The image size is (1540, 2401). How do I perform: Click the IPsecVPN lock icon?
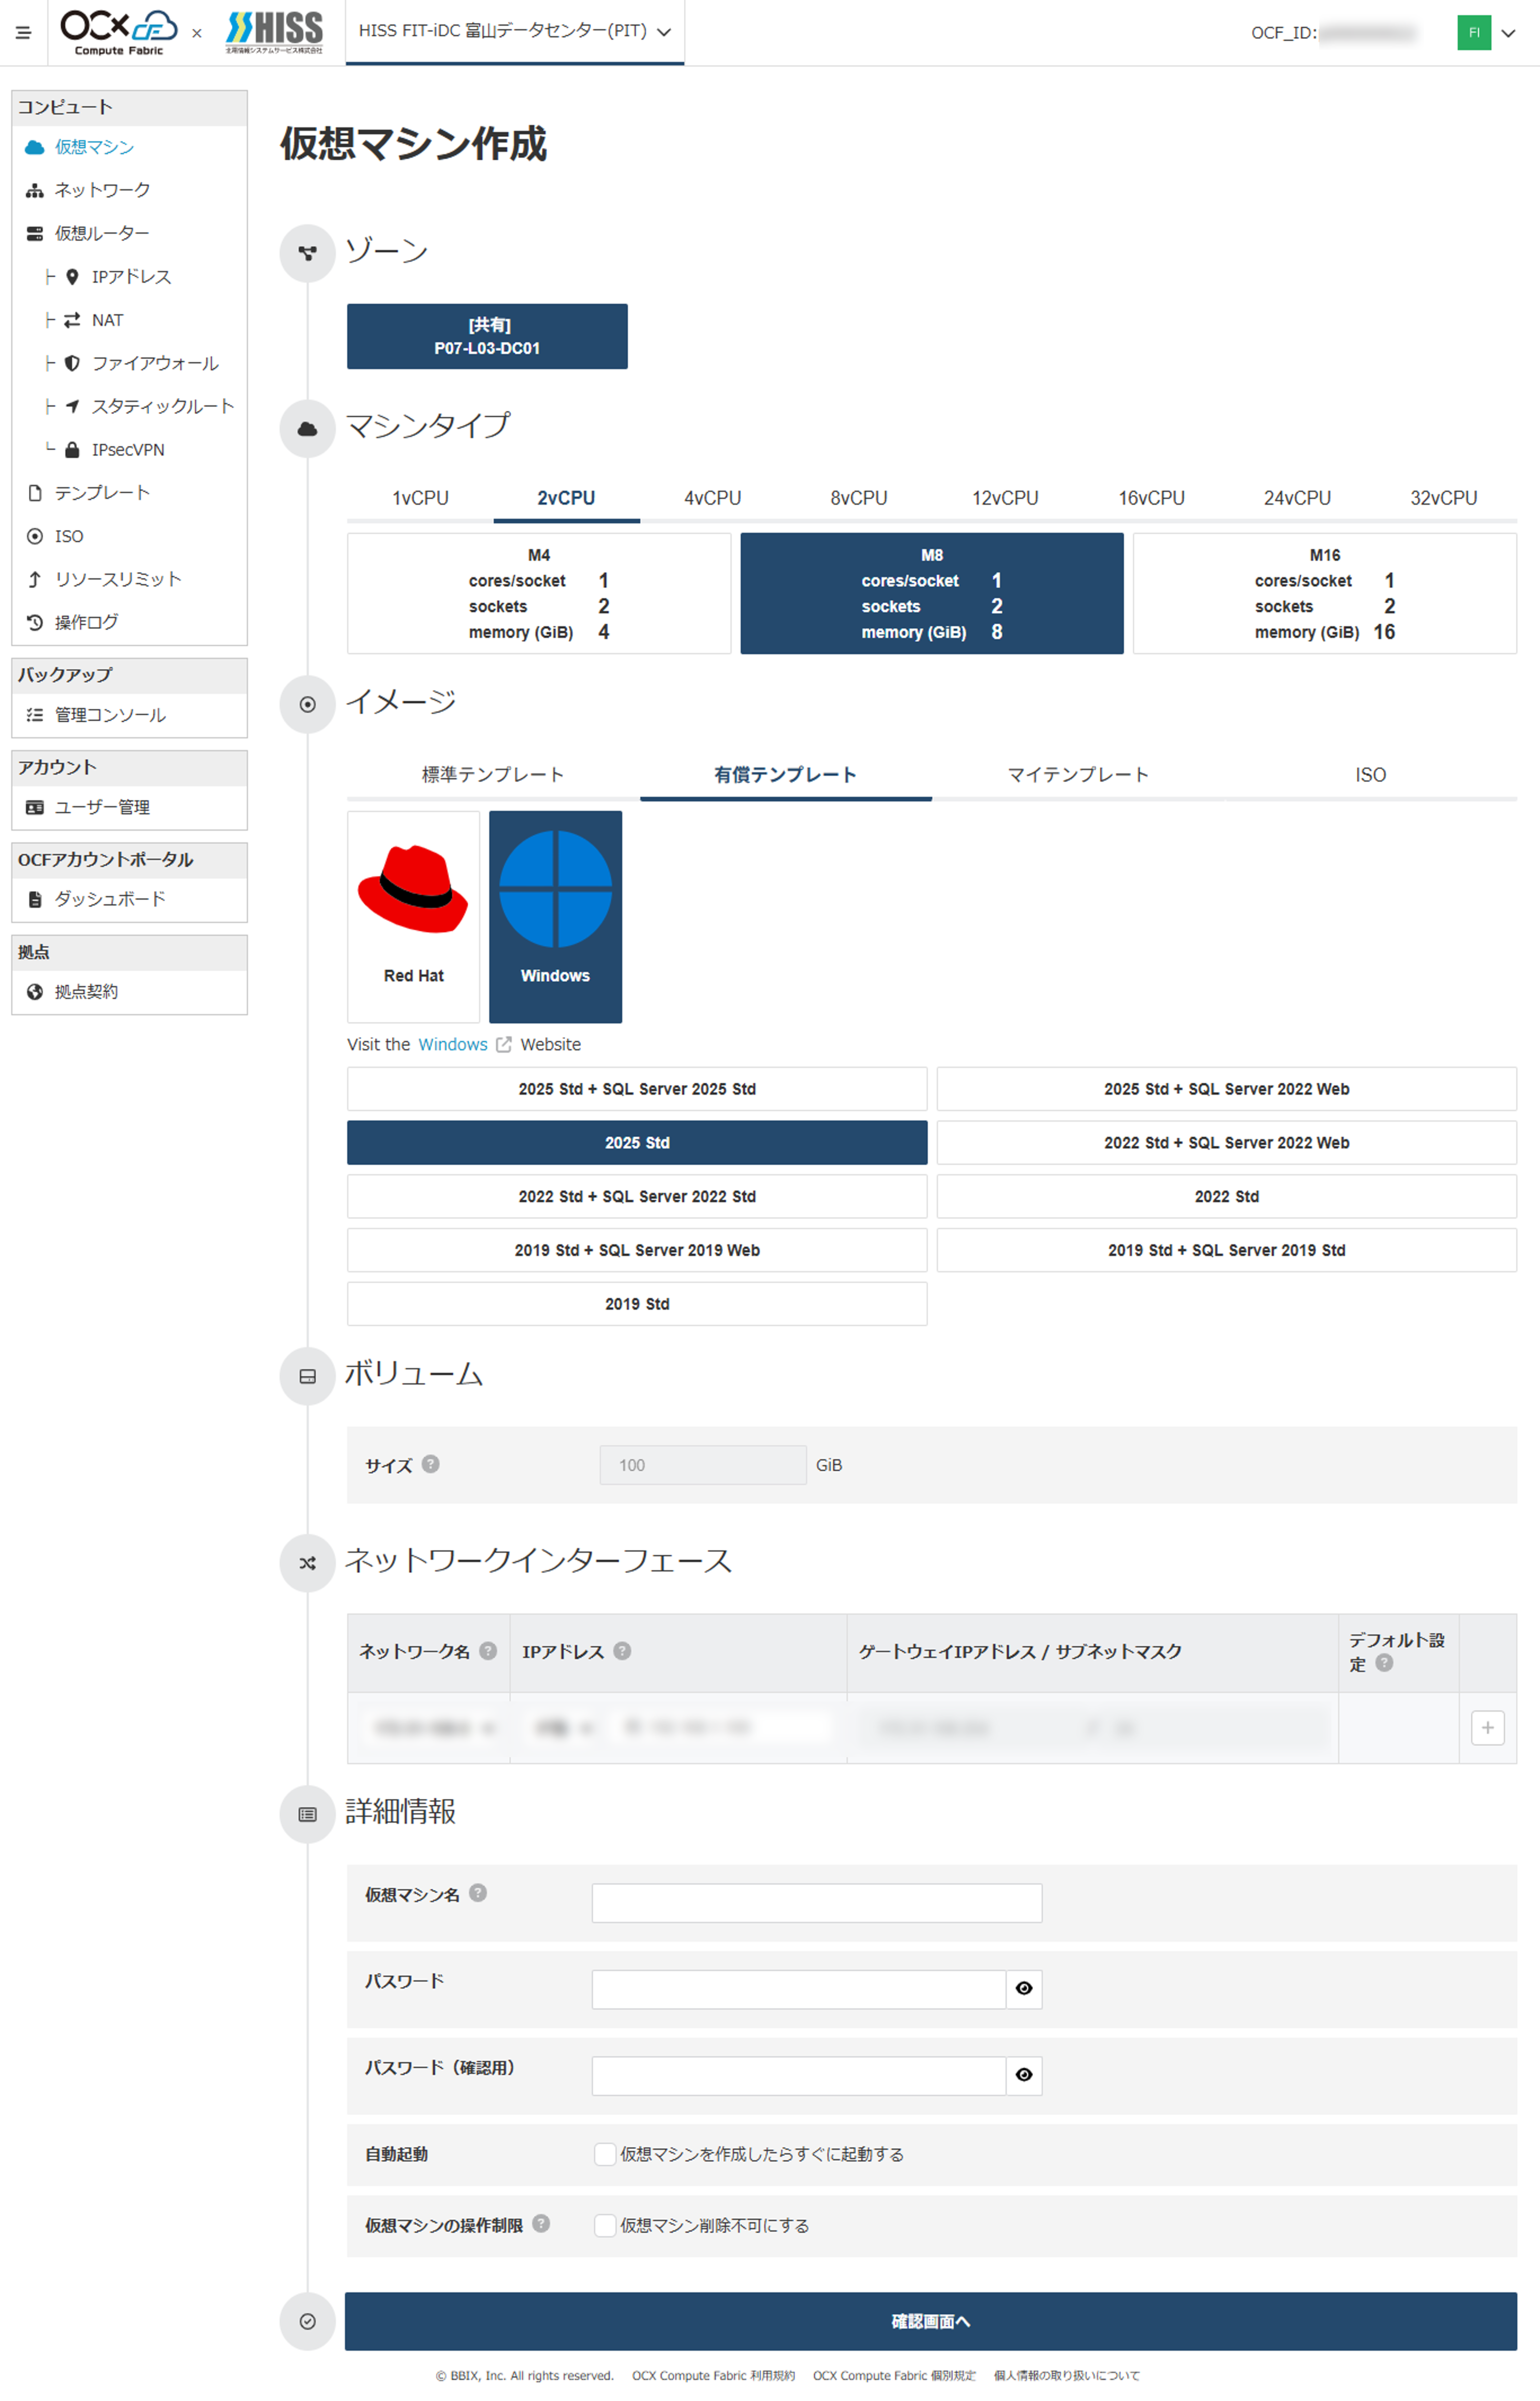click(x=72, y=450)
